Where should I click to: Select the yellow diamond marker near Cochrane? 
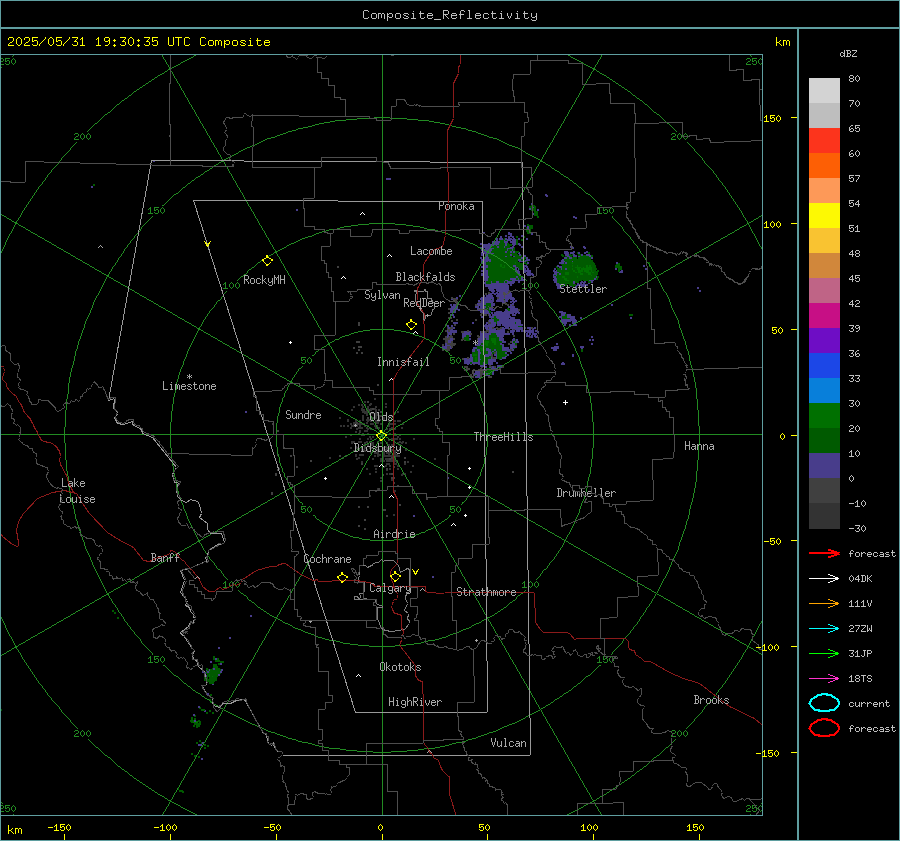tap(342, 577)
